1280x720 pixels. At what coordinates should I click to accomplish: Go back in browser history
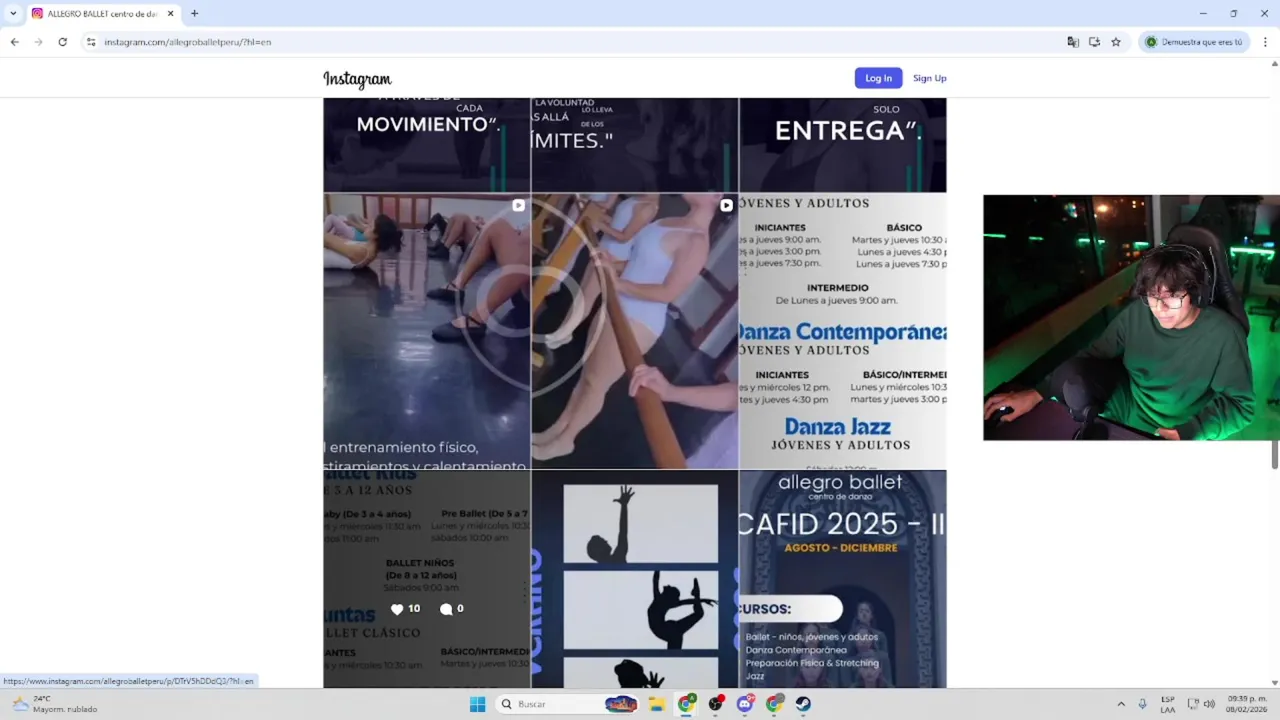coord(14,42)
